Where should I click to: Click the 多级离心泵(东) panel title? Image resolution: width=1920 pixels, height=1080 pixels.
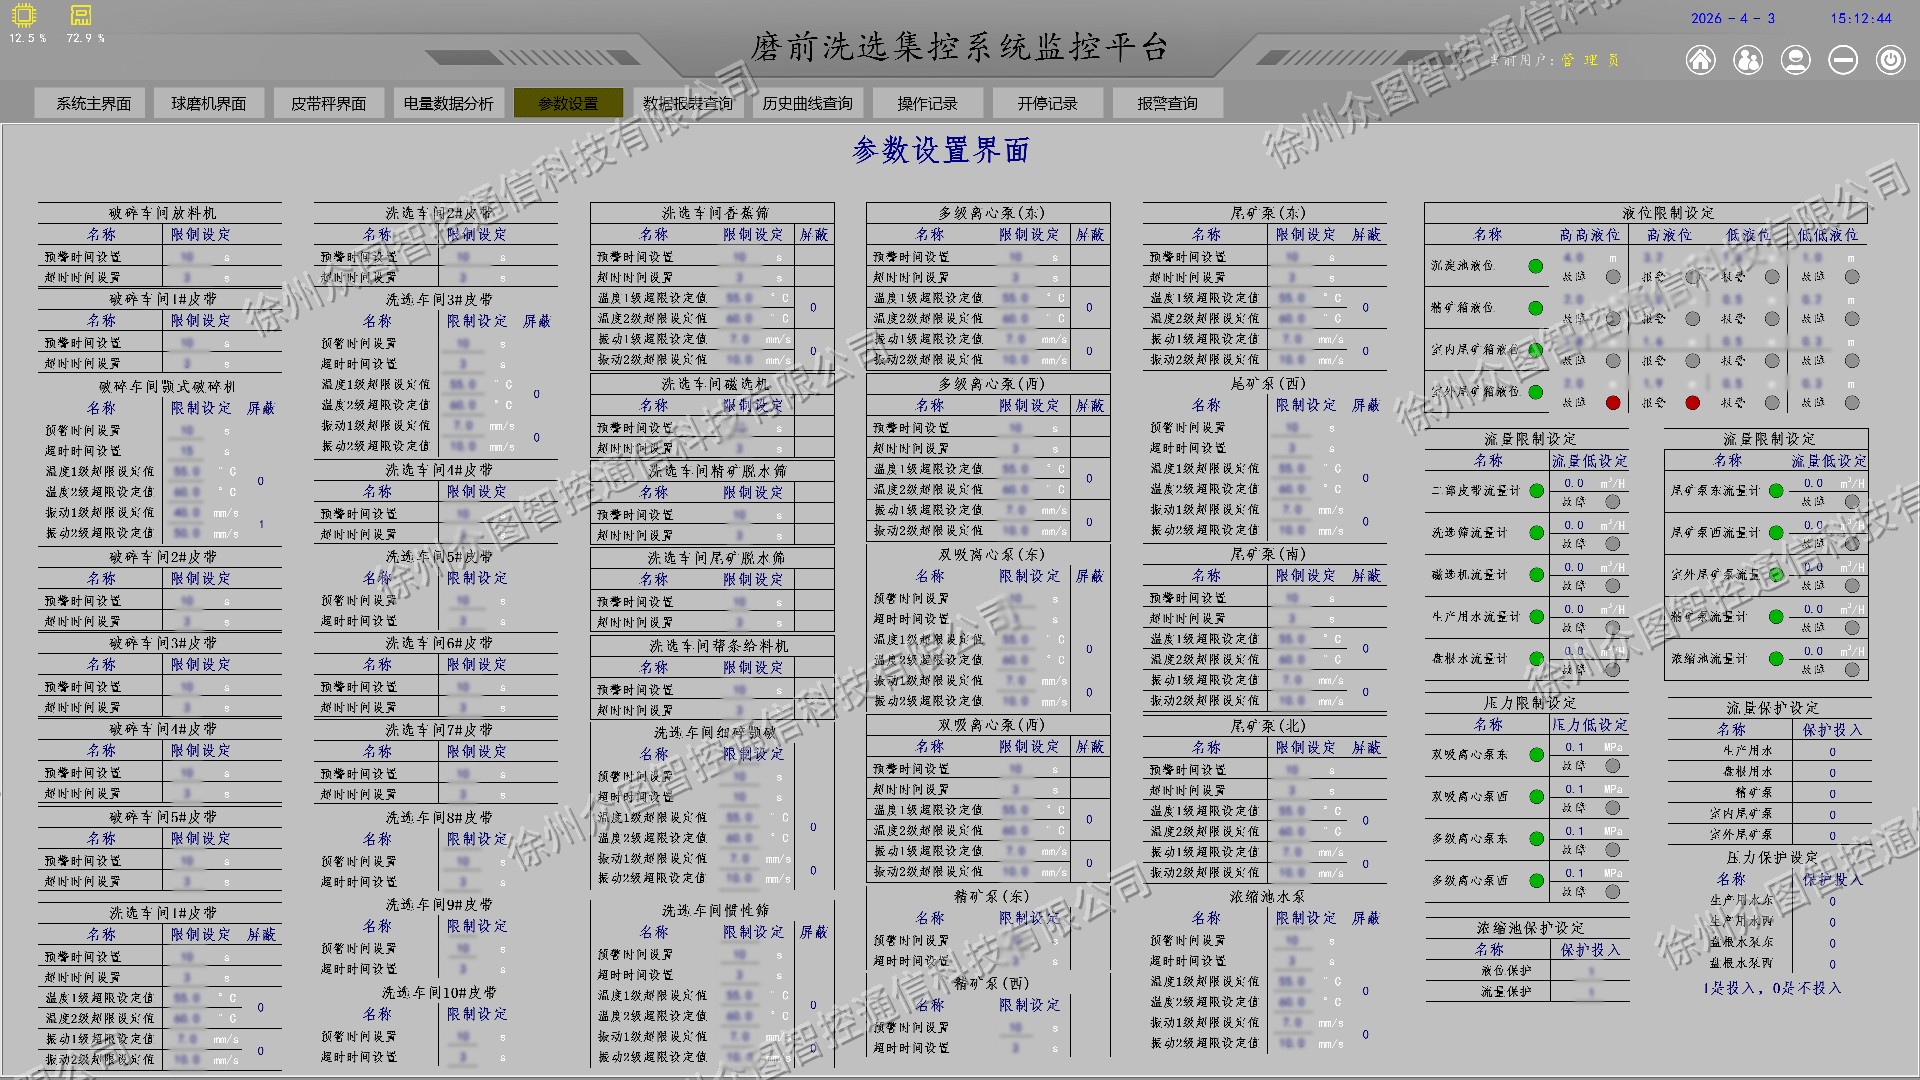[x=991, y=213]
